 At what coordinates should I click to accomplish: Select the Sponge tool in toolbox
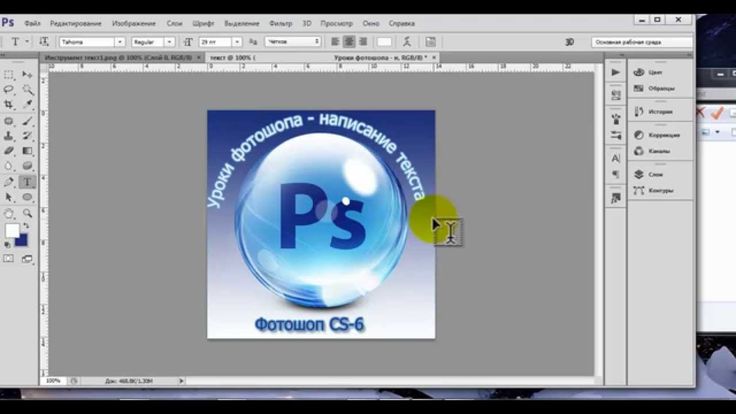[x=27, y=166]
